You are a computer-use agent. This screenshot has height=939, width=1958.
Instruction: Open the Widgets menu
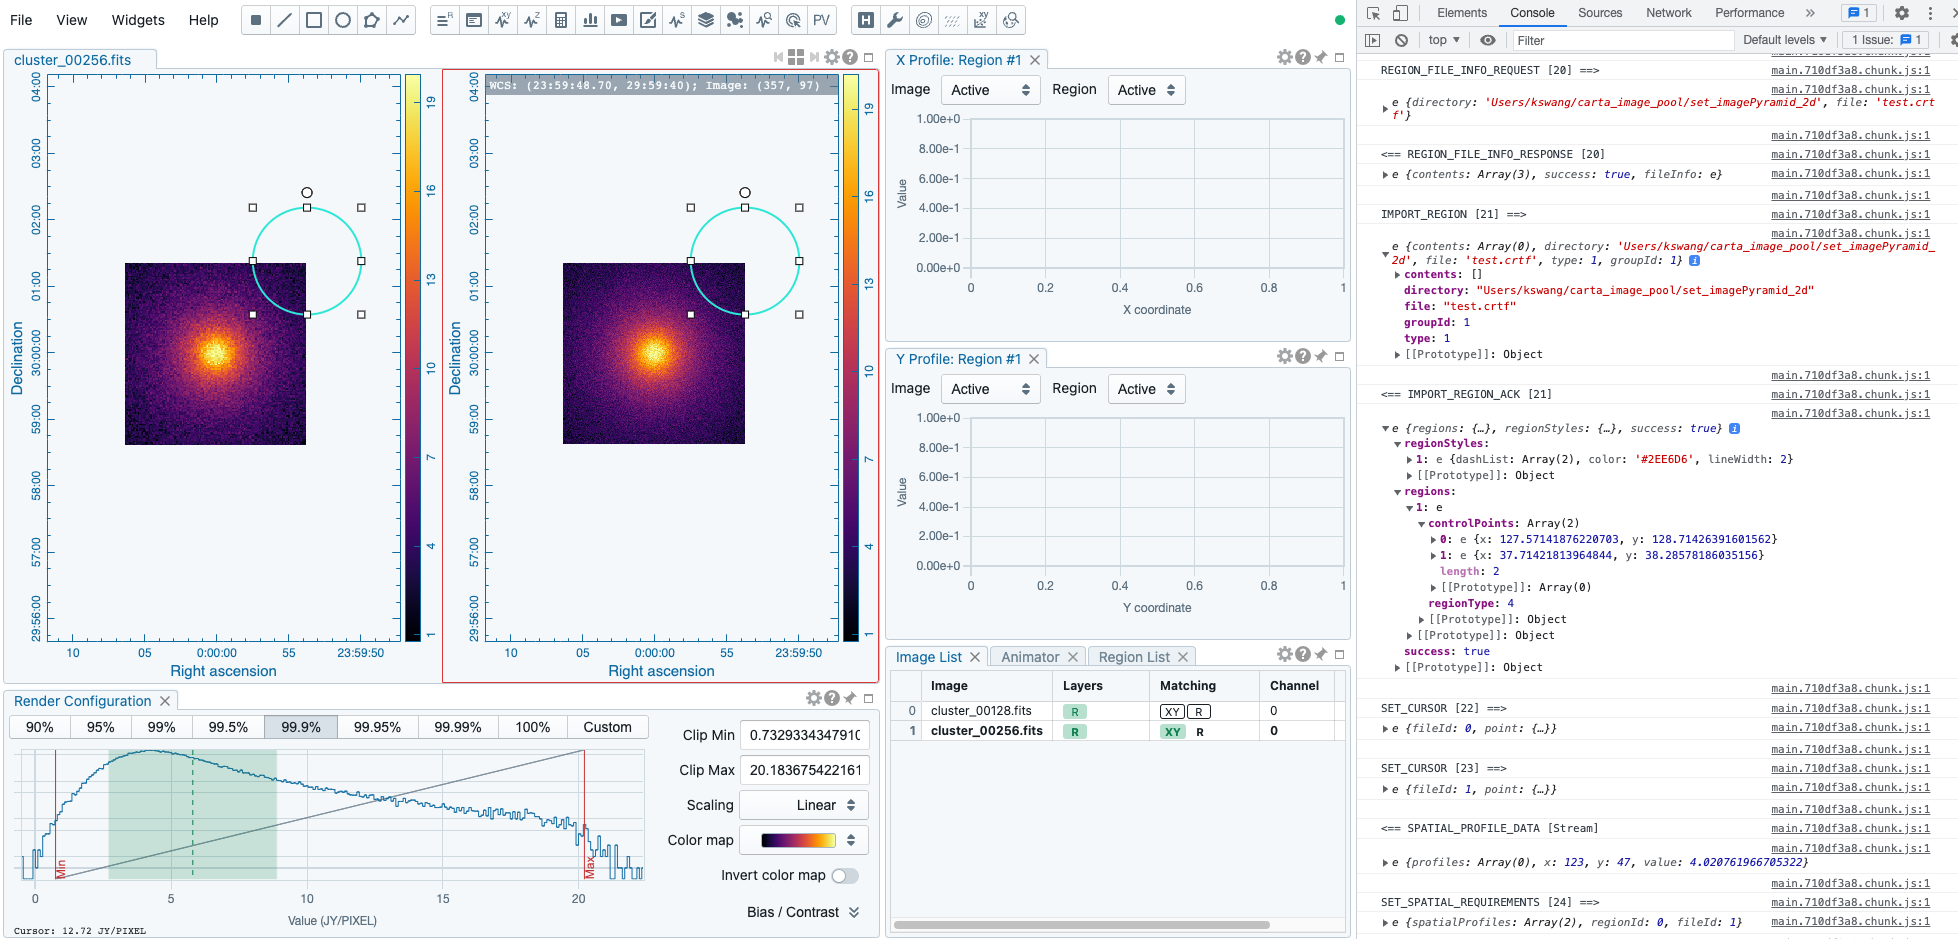[x=138, y=20]
